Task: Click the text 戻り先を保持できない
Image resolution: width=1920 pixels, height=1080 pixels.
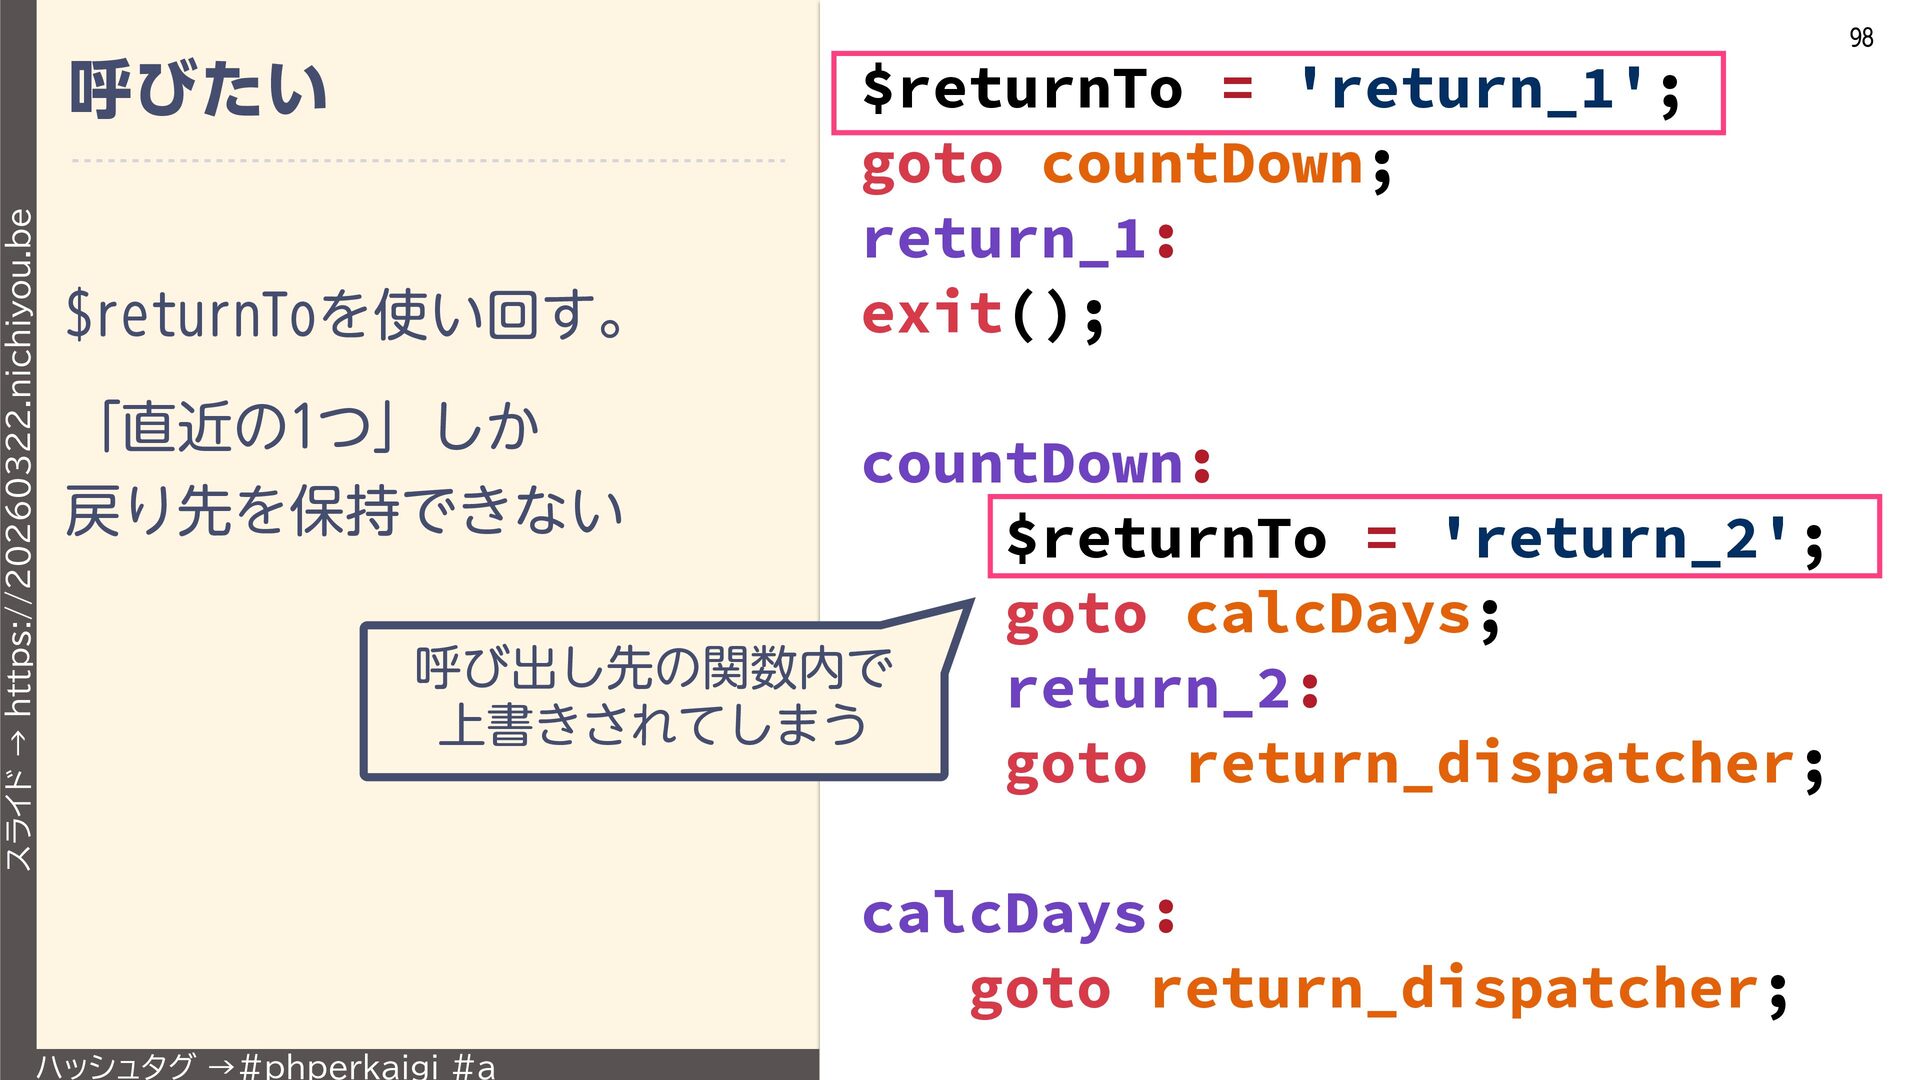Action: [345, 510]
